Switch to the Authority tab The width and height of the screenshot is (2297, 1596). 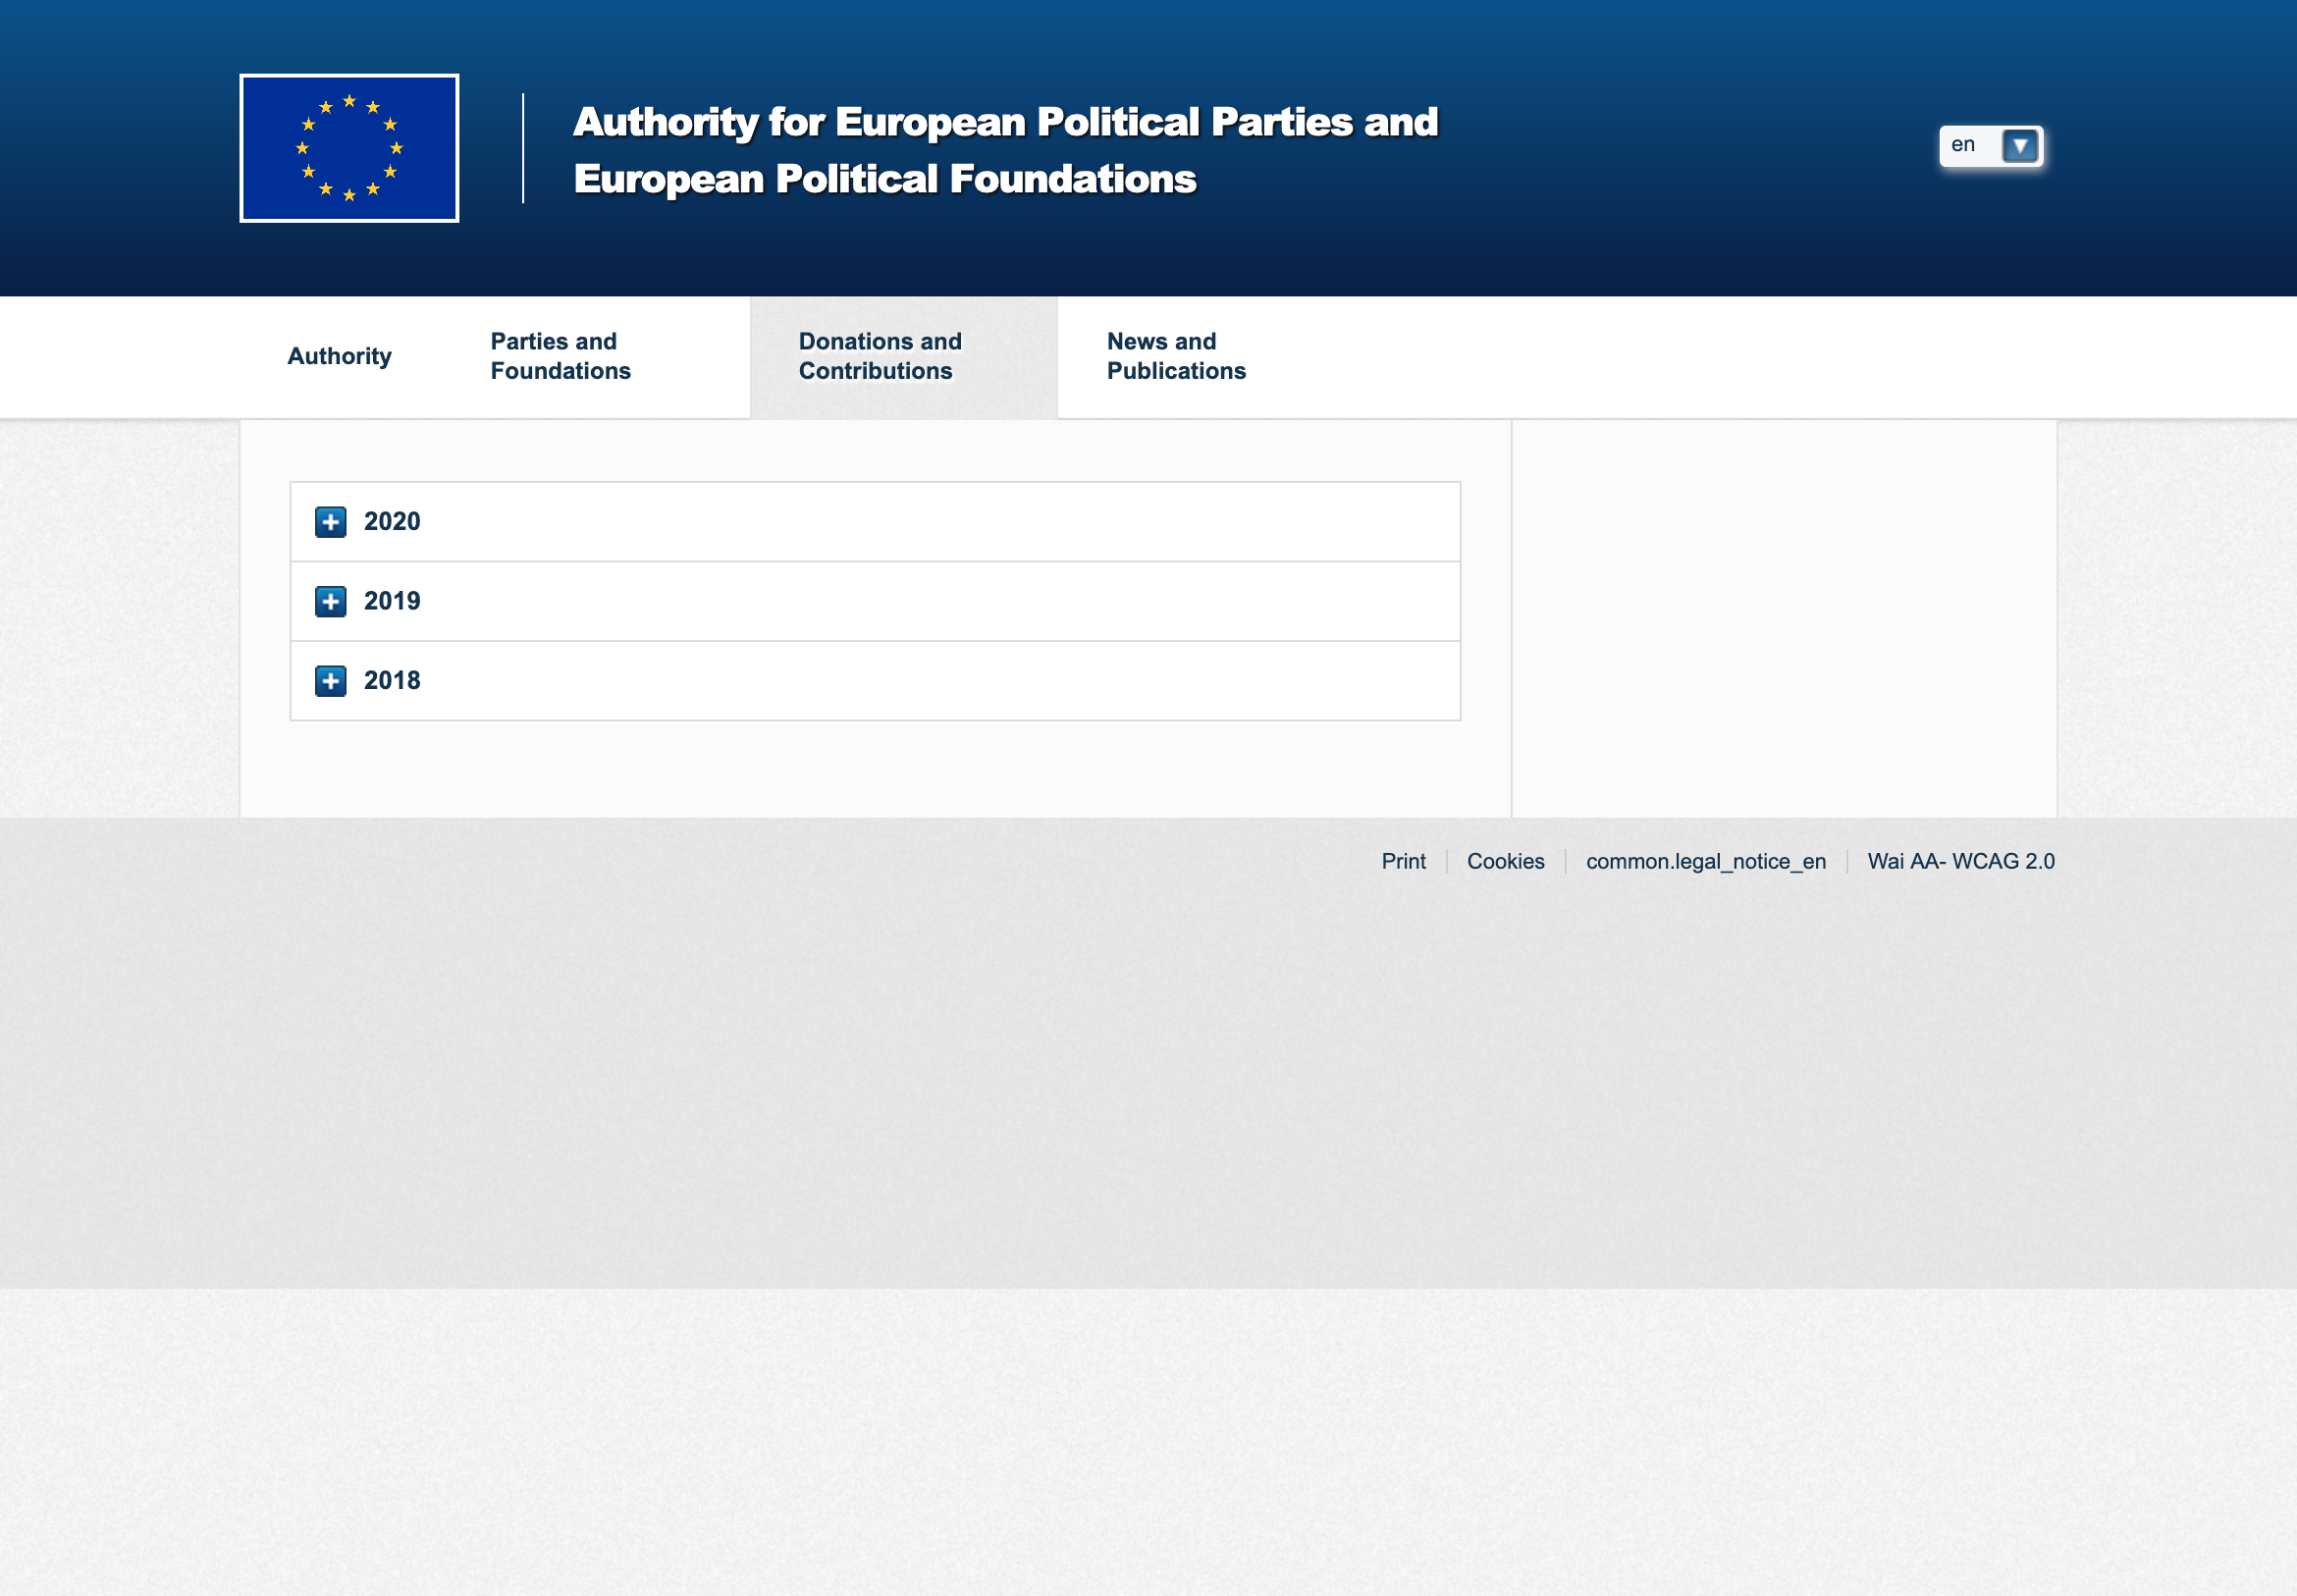pos(339,356)
